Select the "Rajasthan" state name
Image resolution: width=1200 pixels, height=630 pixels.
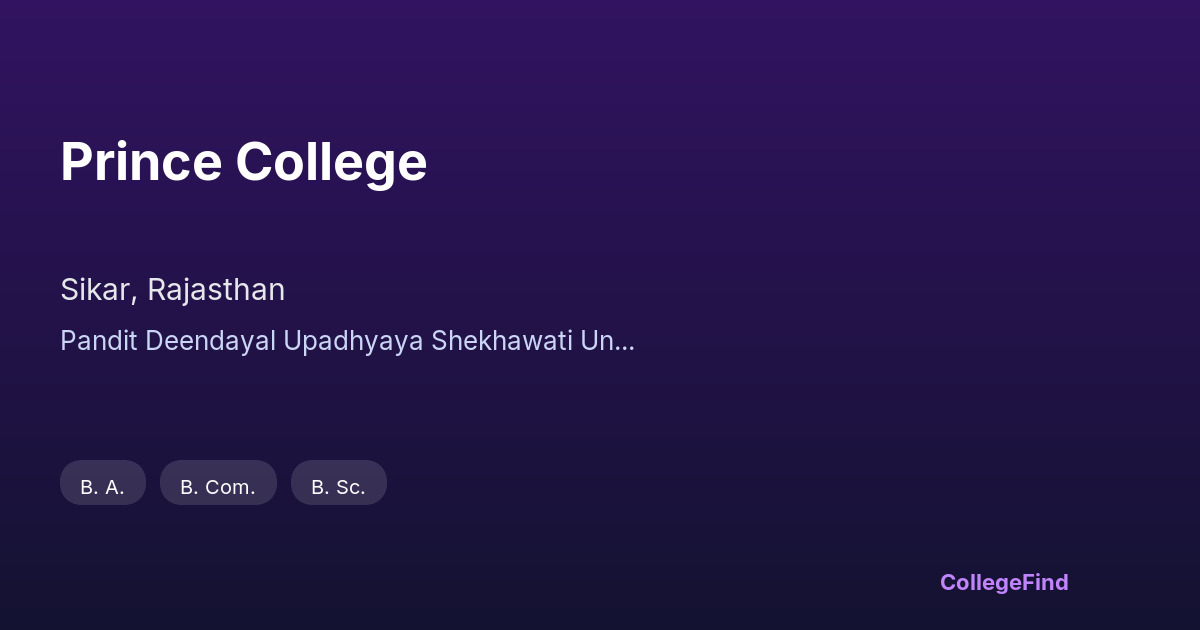(216, 290)
